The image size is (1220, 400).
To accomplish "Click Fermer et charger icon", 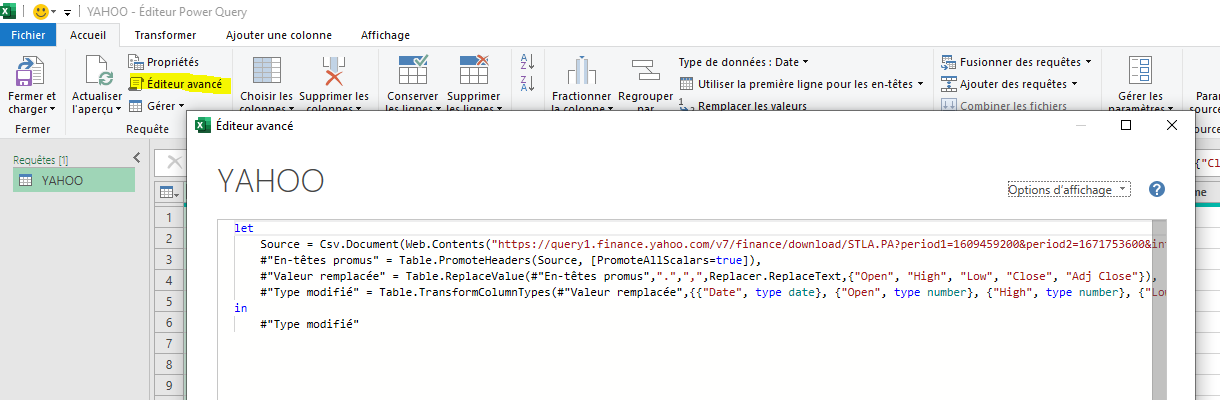I will point(32,71).
